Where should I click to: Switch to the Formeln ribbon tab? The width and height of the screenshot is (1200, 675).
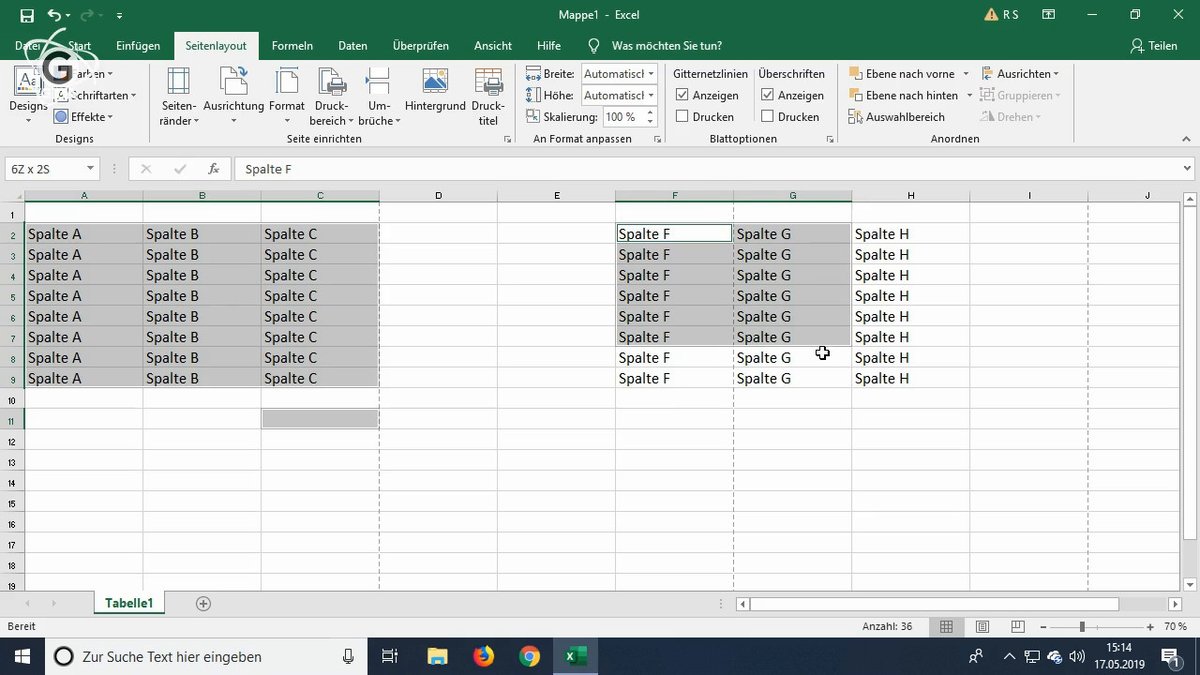click(292, 45)
